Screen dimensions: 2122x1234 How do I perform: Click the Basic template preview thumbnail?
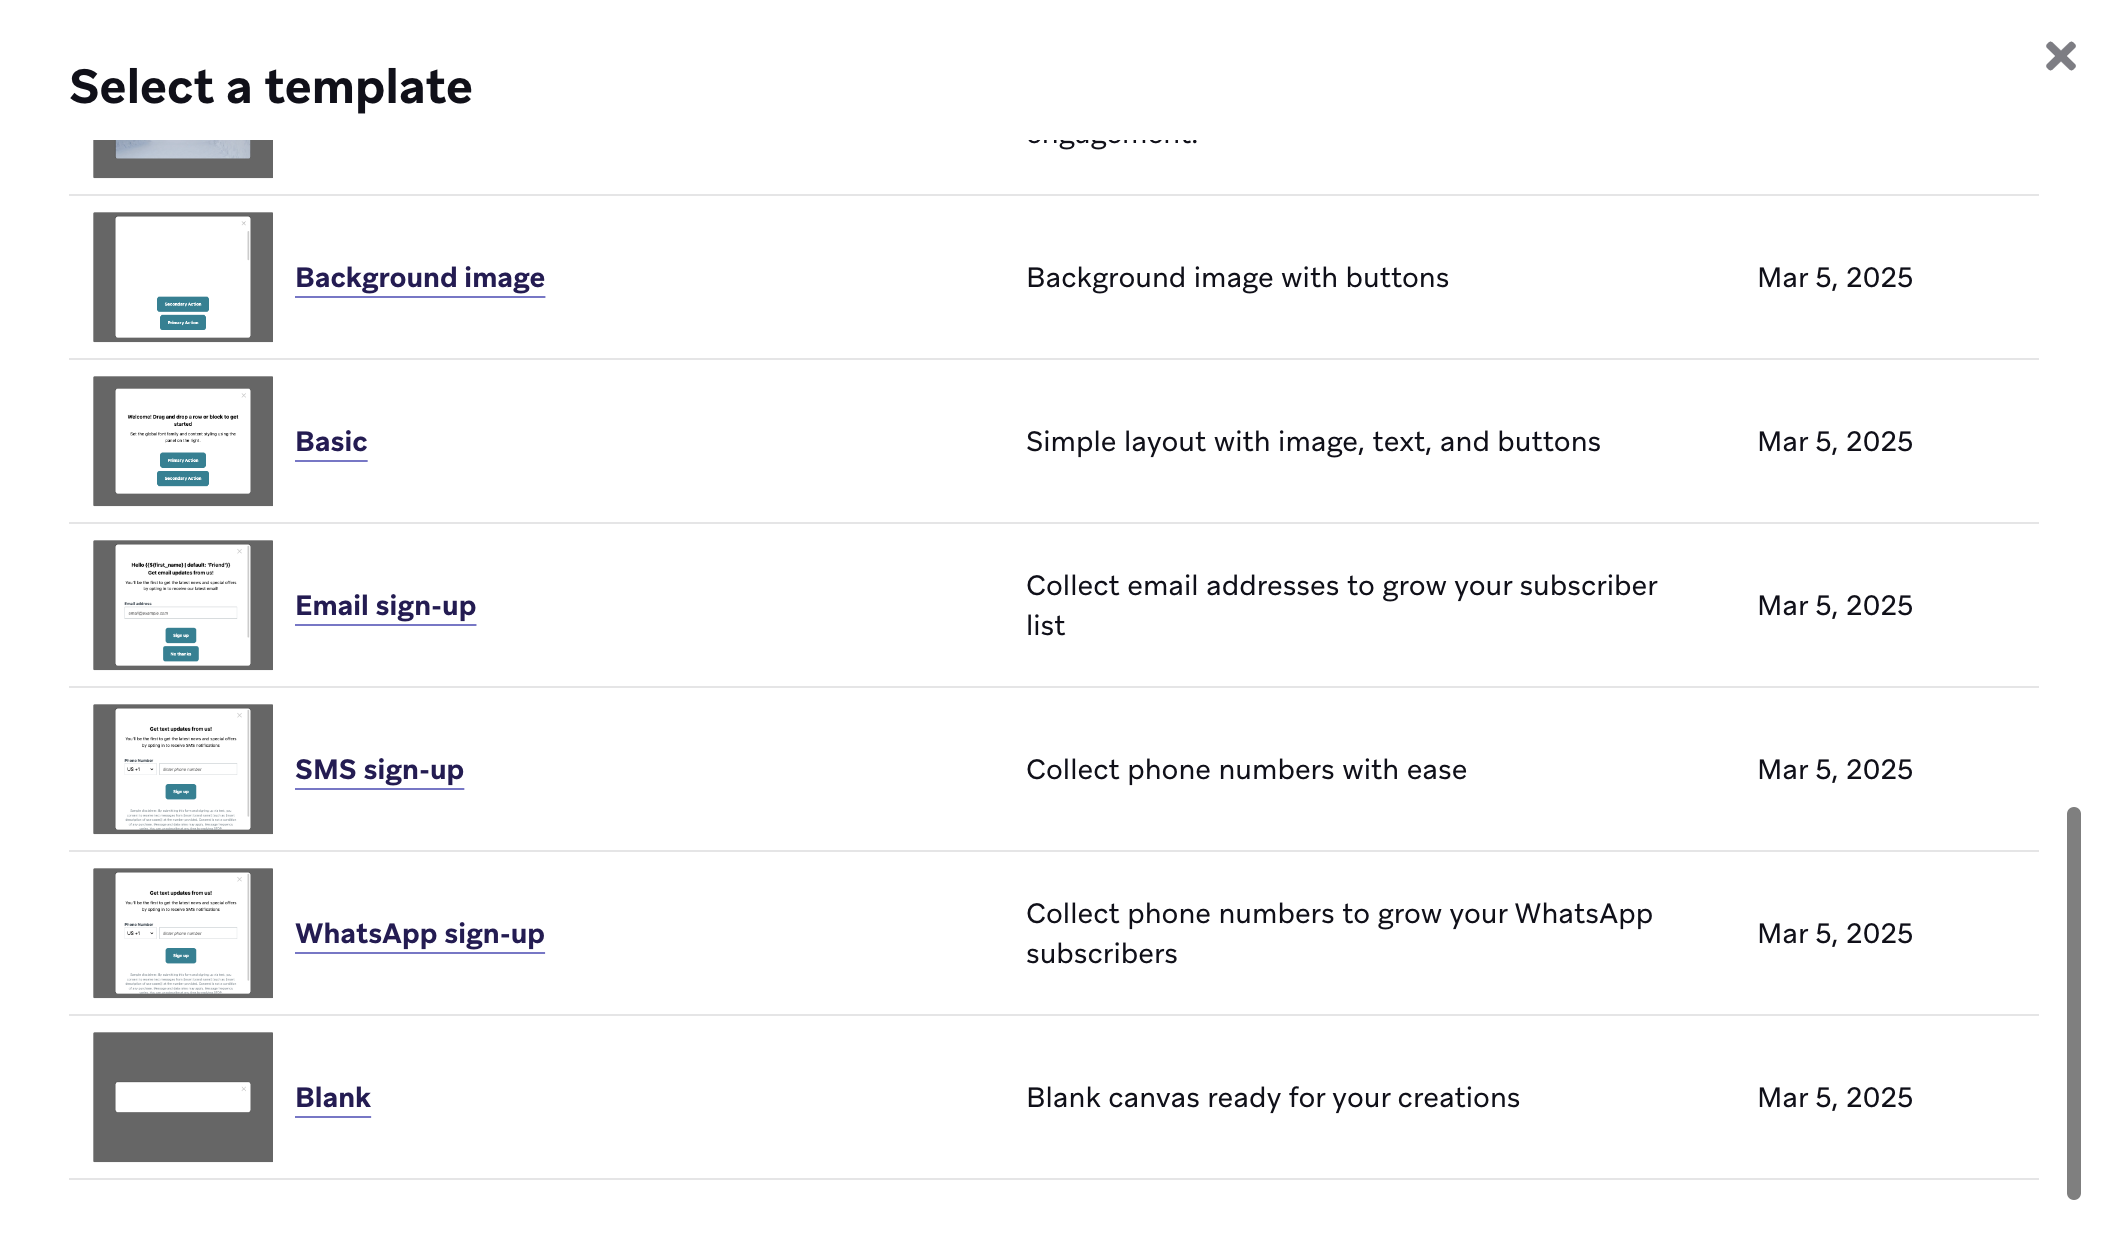183,441
